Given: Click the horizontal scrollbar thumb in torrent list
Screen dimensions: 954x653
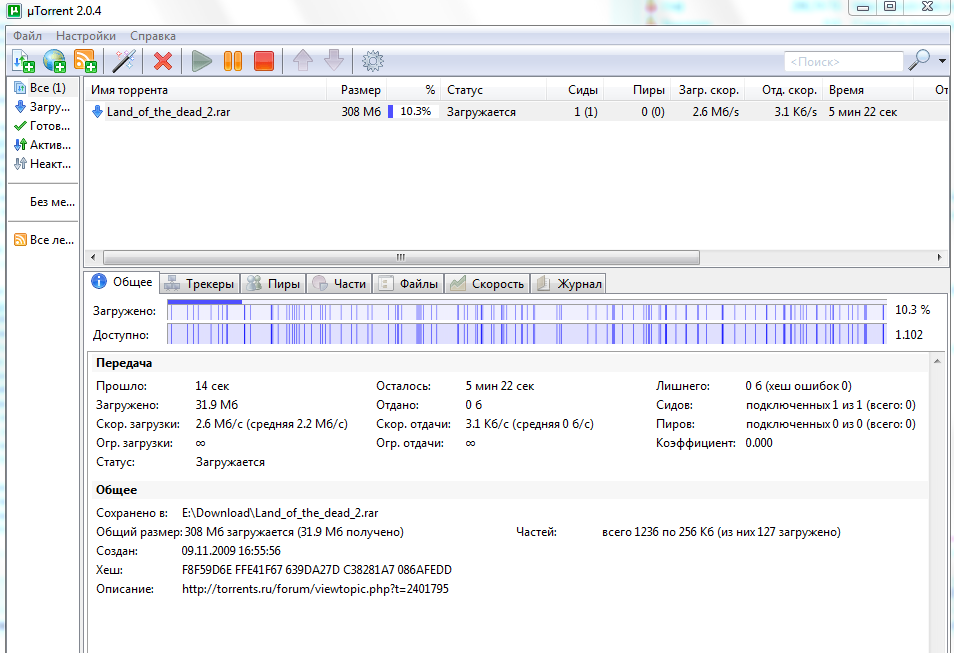Looking at the screenshot, I should coord(401,257).
